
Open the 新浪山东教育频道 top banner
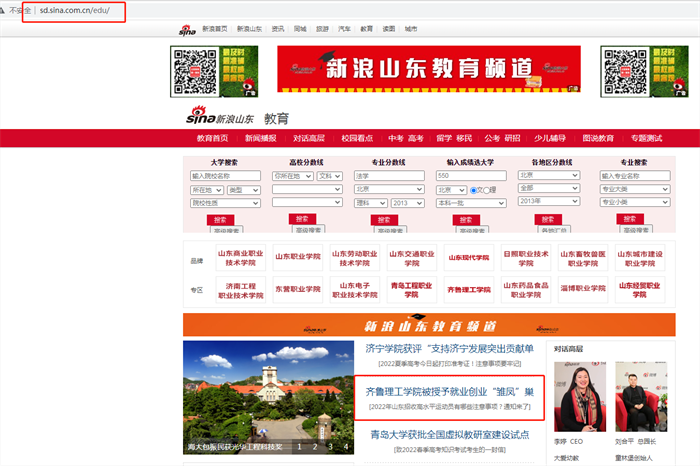pos(428,69)
